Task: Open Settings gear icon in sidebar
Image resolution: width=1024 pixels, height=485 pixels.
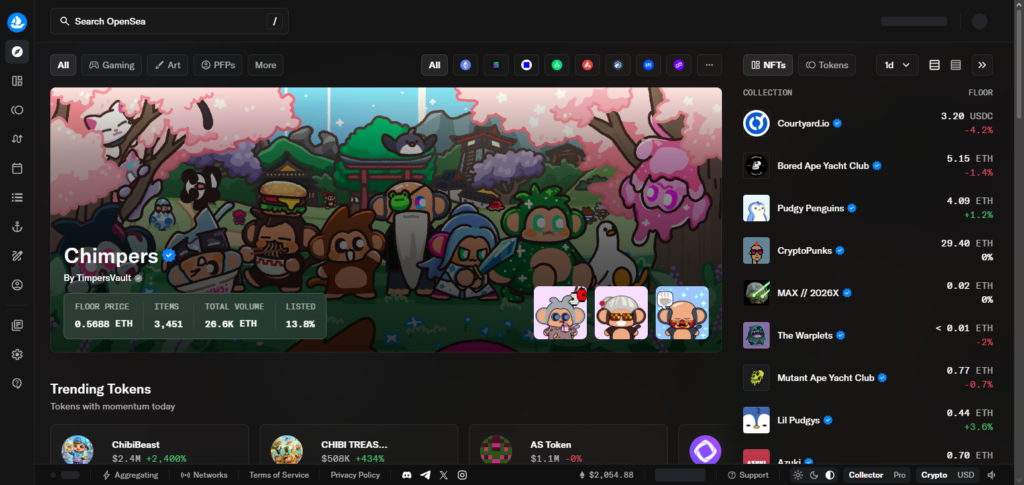Action: (x=17, y=354)
